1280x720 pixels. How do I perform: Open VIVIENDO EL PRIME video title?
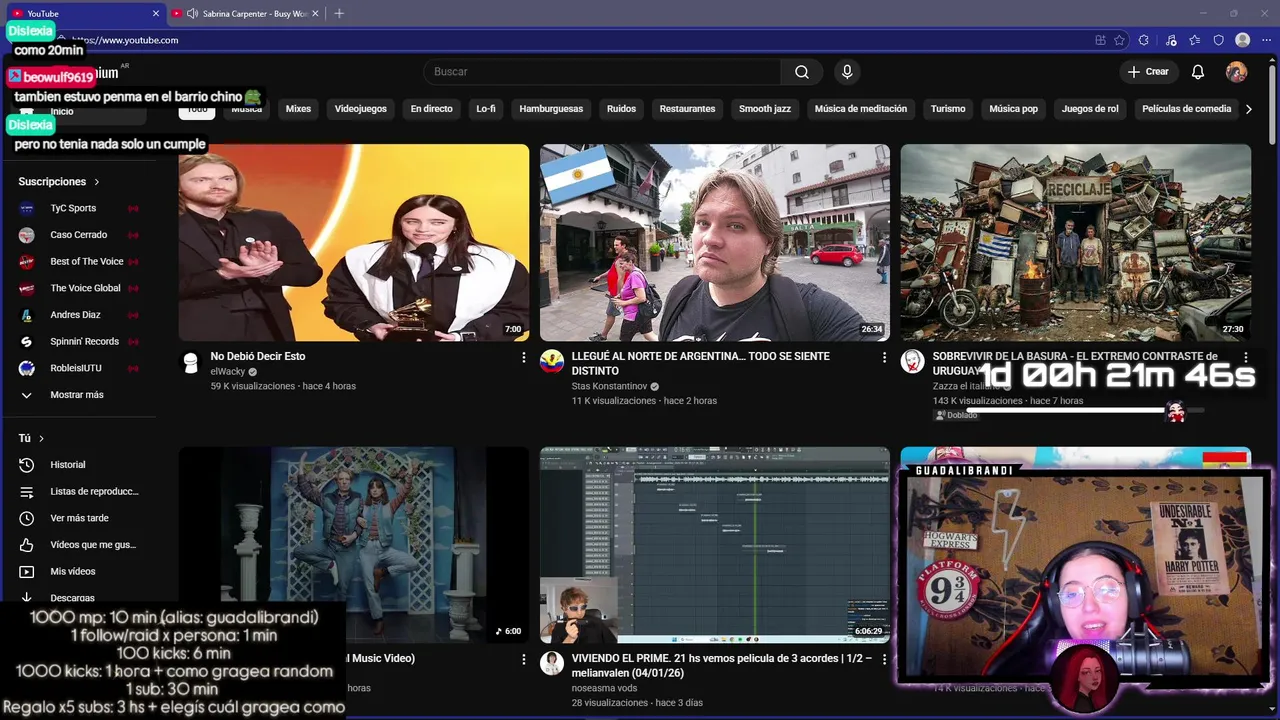(722, 665)
